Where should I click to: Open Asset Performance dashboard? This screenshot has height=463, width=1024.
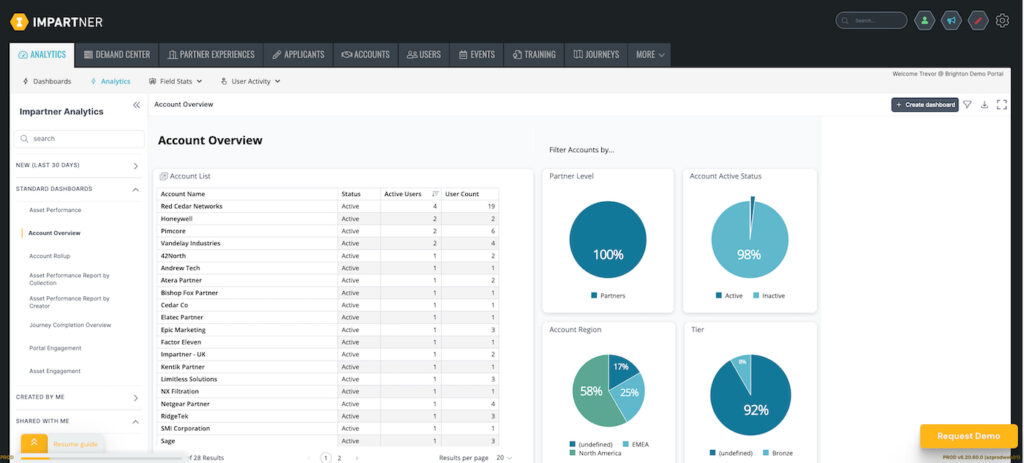tap(55, 210)
